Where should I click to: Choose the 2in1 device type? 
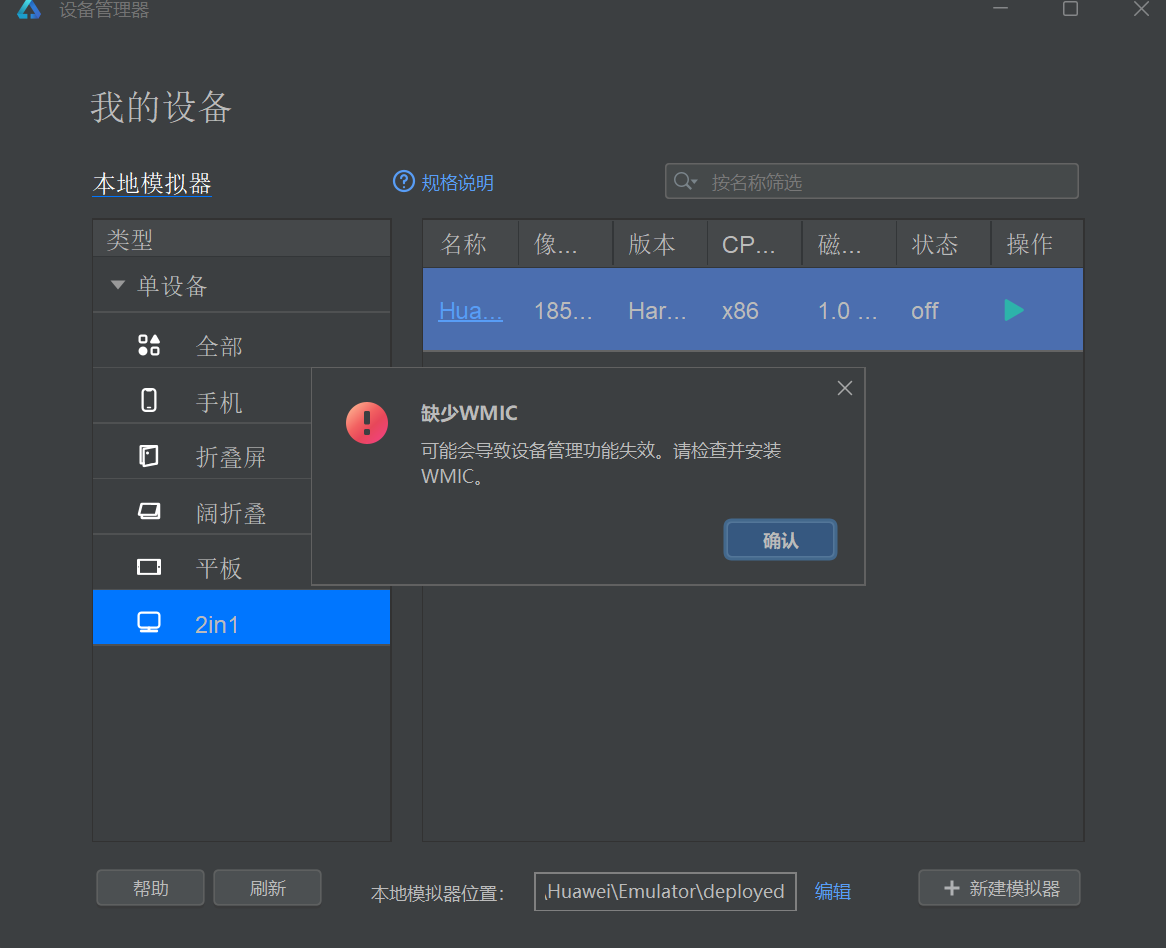pos(242,617)
